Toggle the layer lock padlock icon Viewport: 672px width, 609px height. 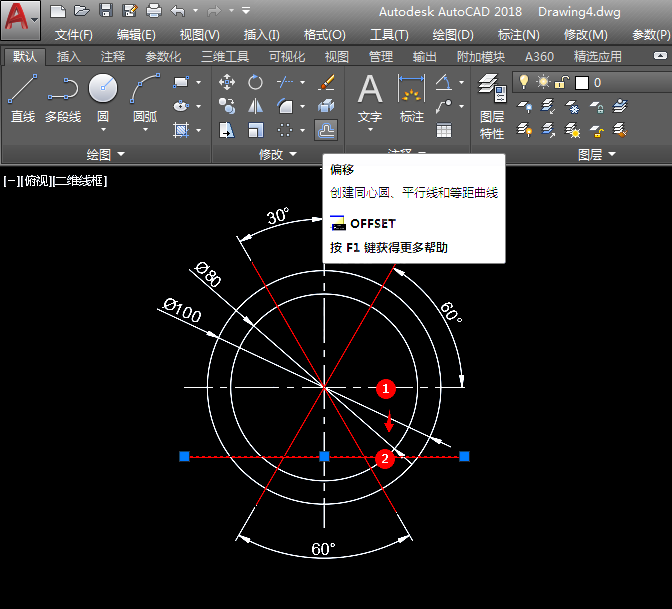click(562, 82)
